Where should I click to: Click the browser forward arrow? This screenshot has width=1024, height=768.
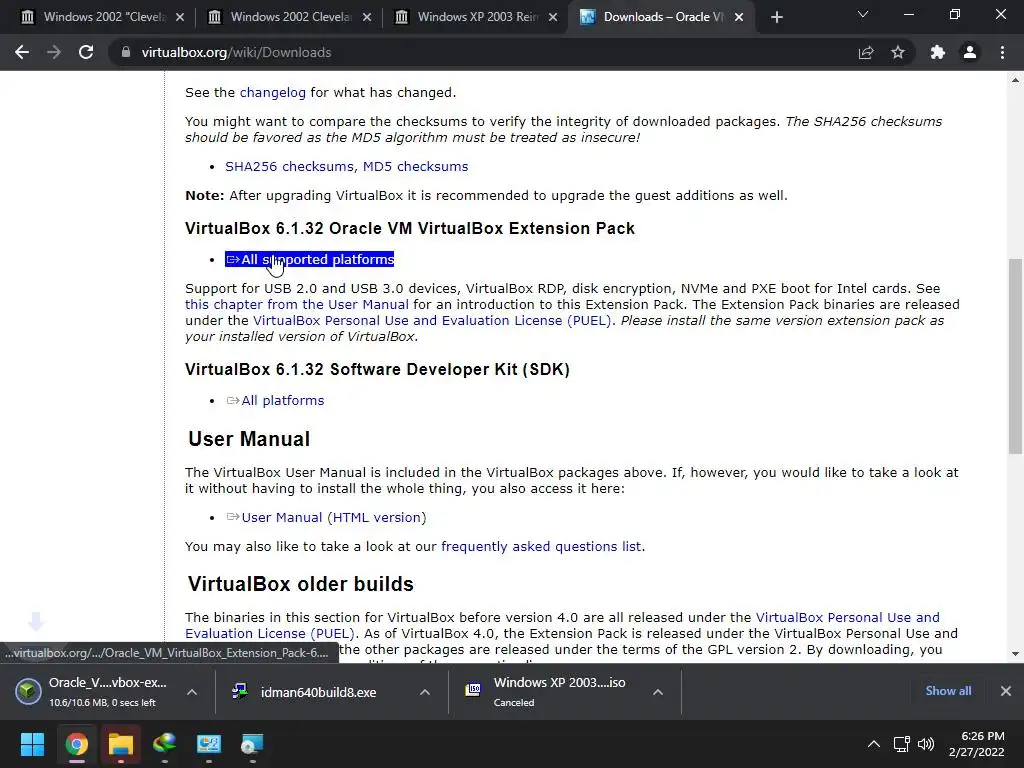(x=54, y=52)
